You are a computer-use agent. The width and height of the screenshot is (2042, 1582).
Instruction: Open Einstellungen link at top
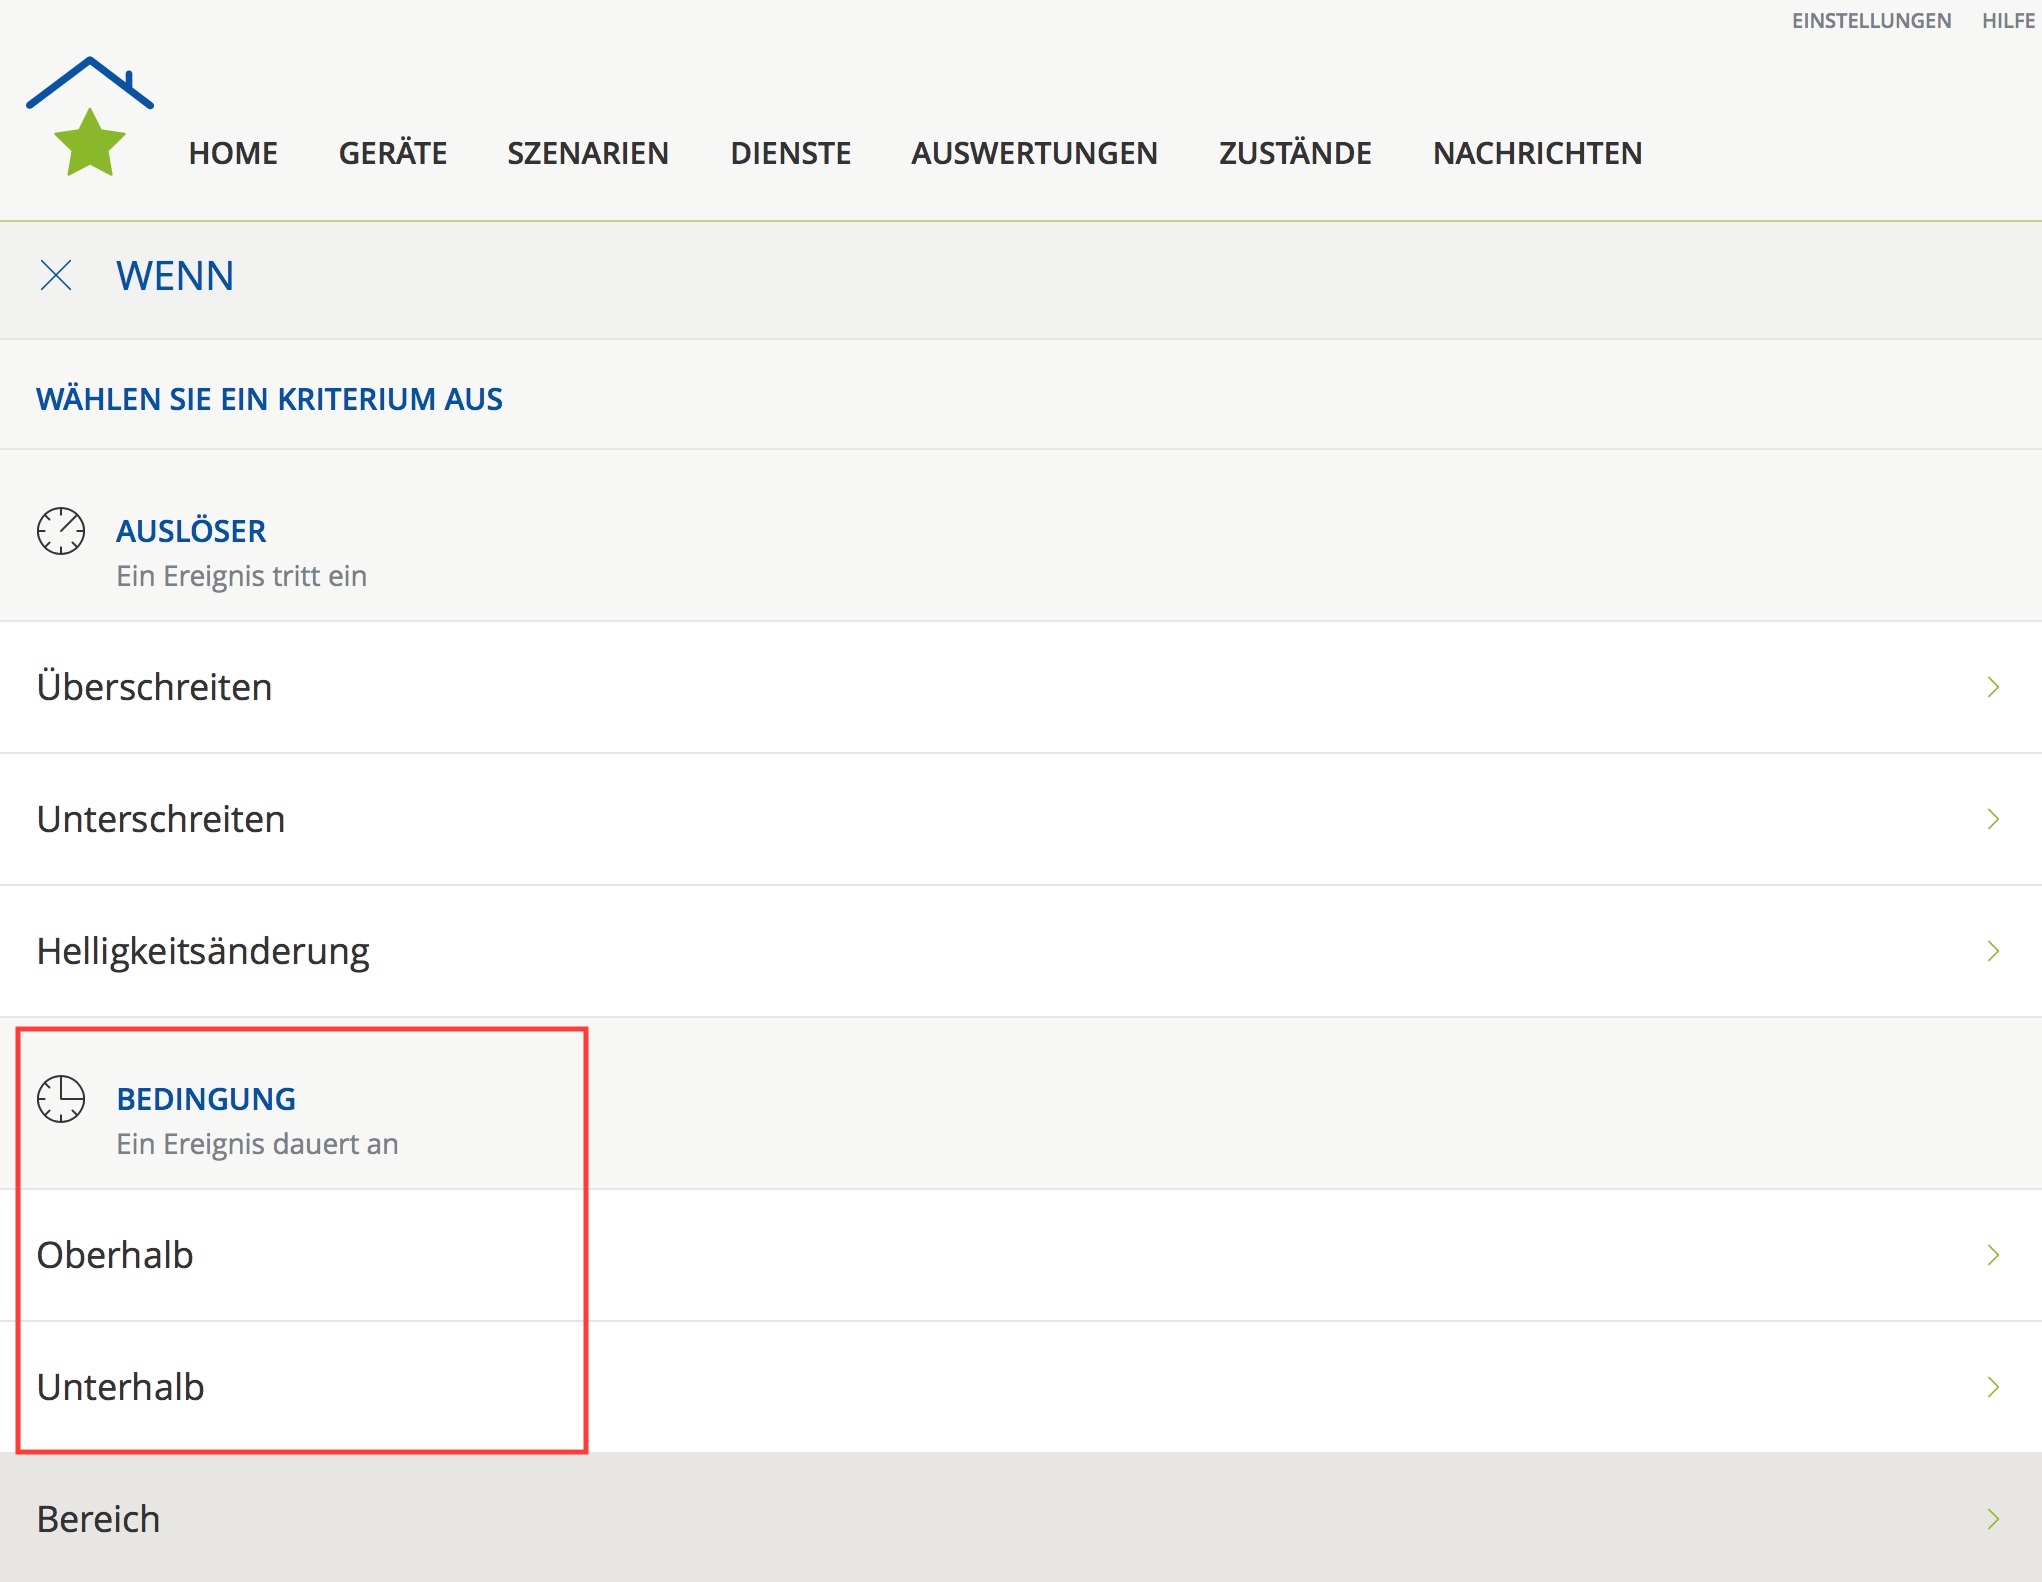pyautogui.click(x=1870, y=21)
